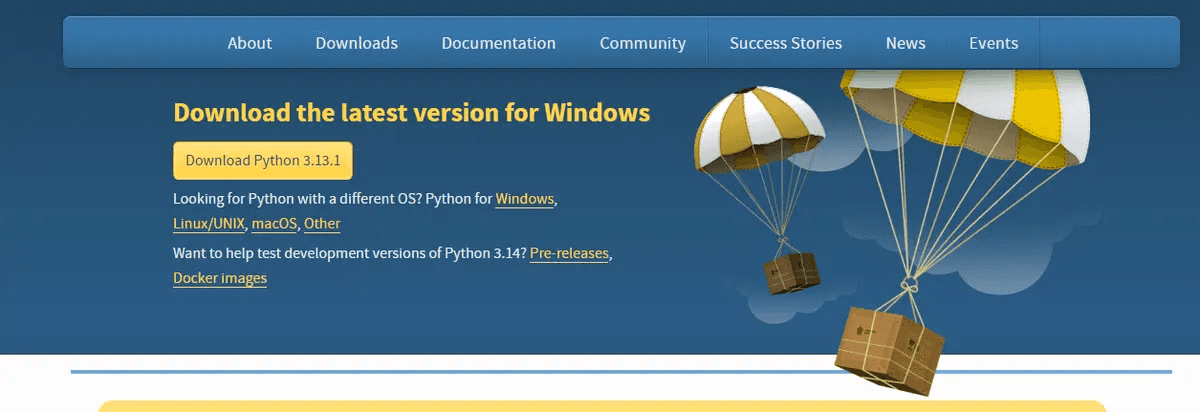The width and height of the screenshot is (1200, 412).
Task: Select the News menu item
Action: 905,43
